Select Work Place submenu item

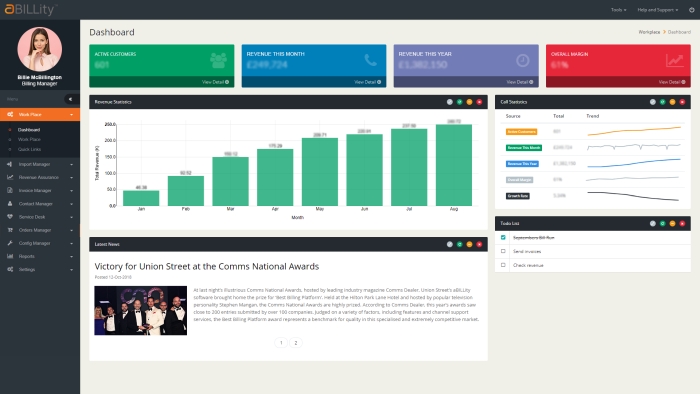point(29,140)
